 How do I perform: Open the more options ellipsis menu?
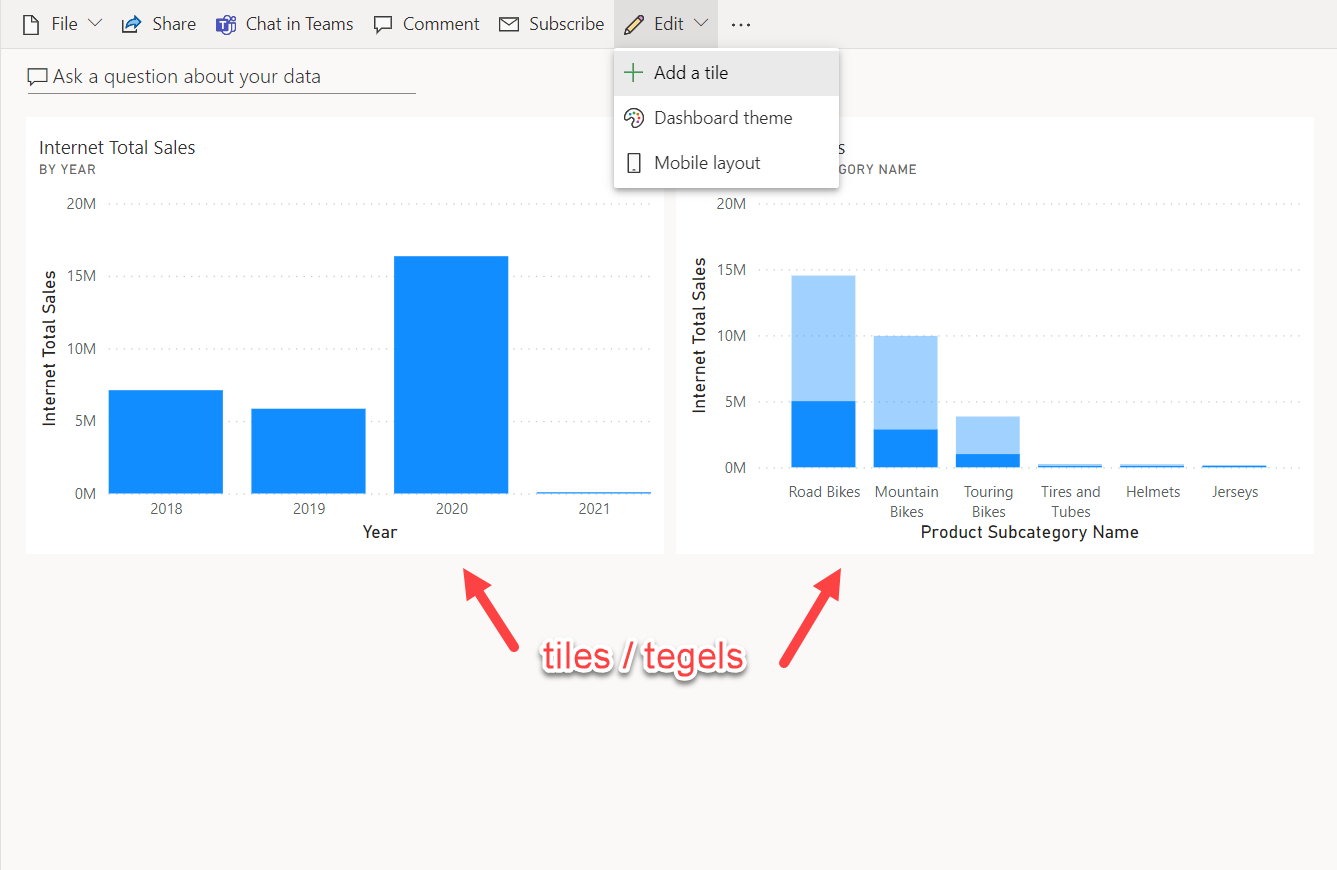tap(740, 25)
